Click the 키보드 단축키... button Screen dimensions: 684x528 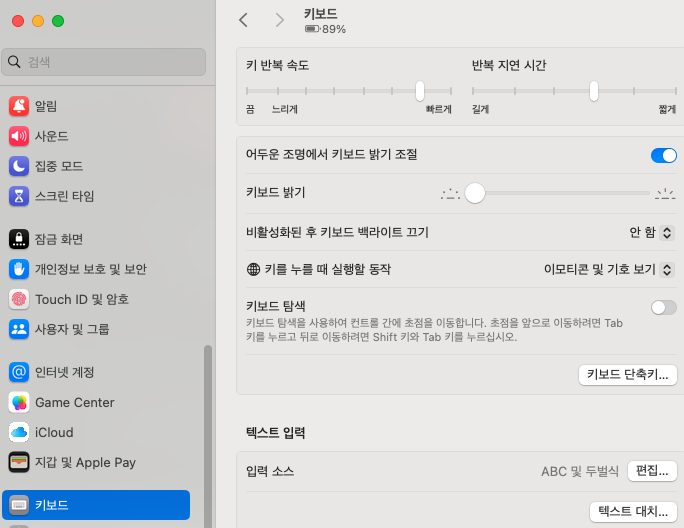[x=627, y=374]
